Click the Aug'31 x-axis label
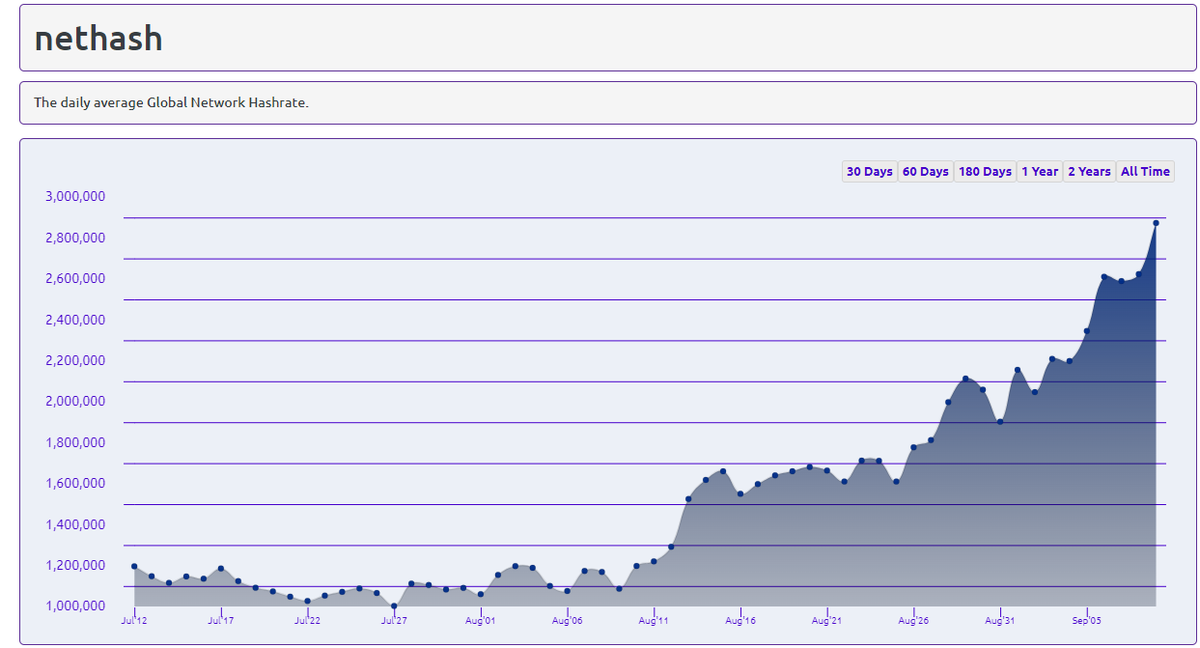 [1000, 621]
